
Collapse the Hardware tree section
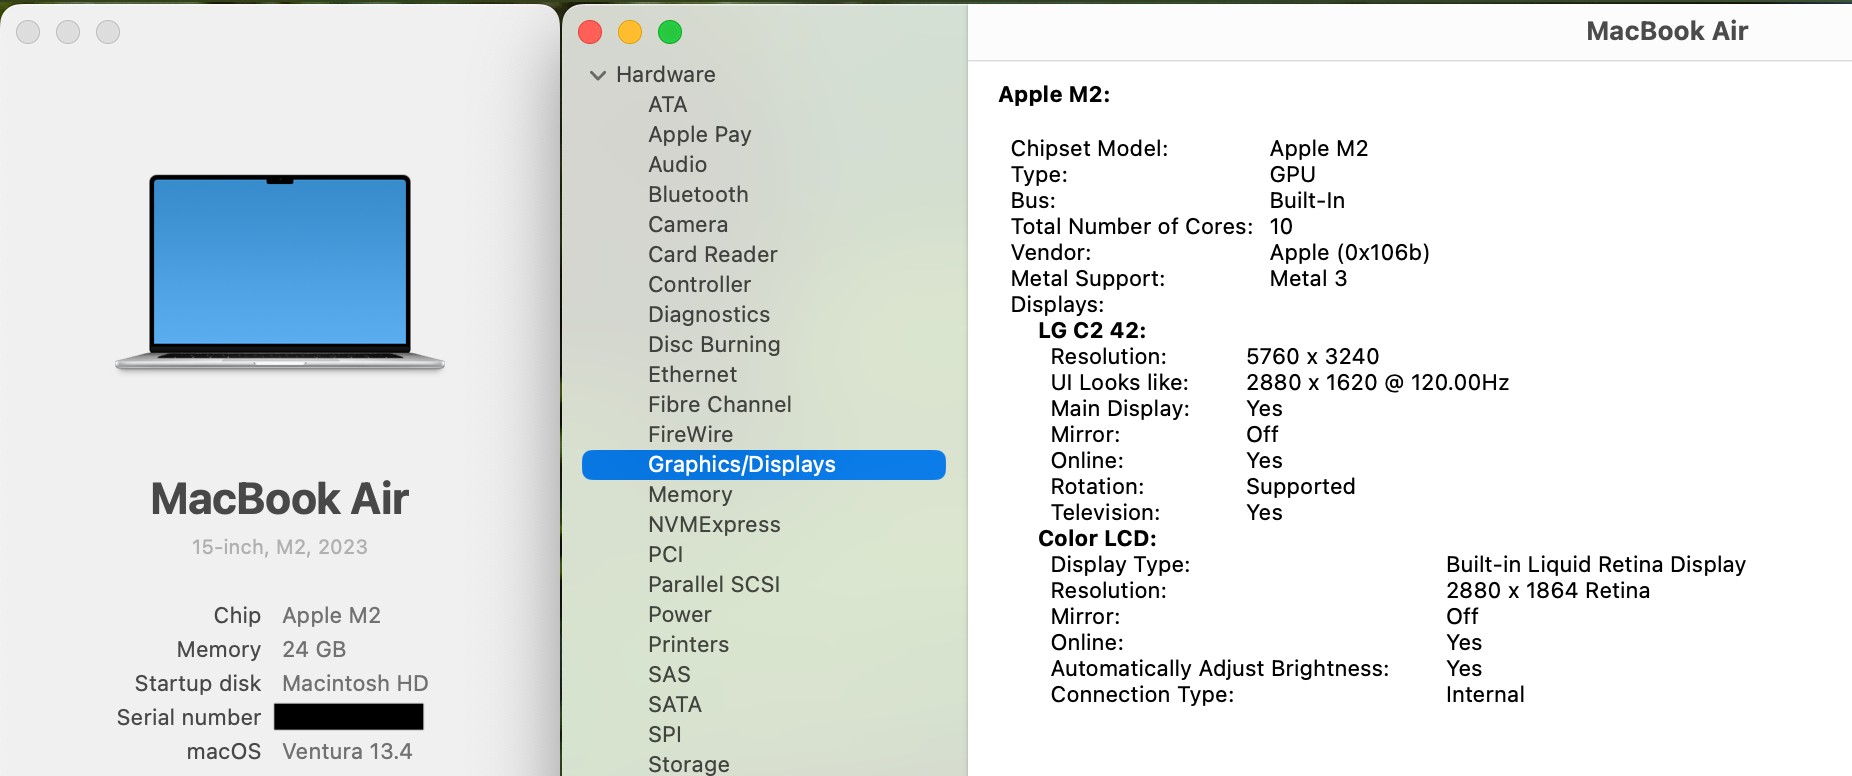(x=598, y=75)
